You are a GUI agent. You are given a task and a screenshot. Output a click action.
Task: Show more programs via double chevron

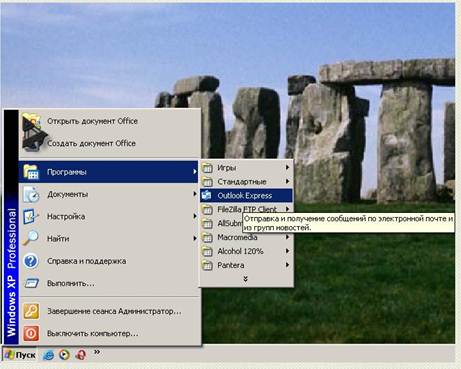click(x=246, y=279)
